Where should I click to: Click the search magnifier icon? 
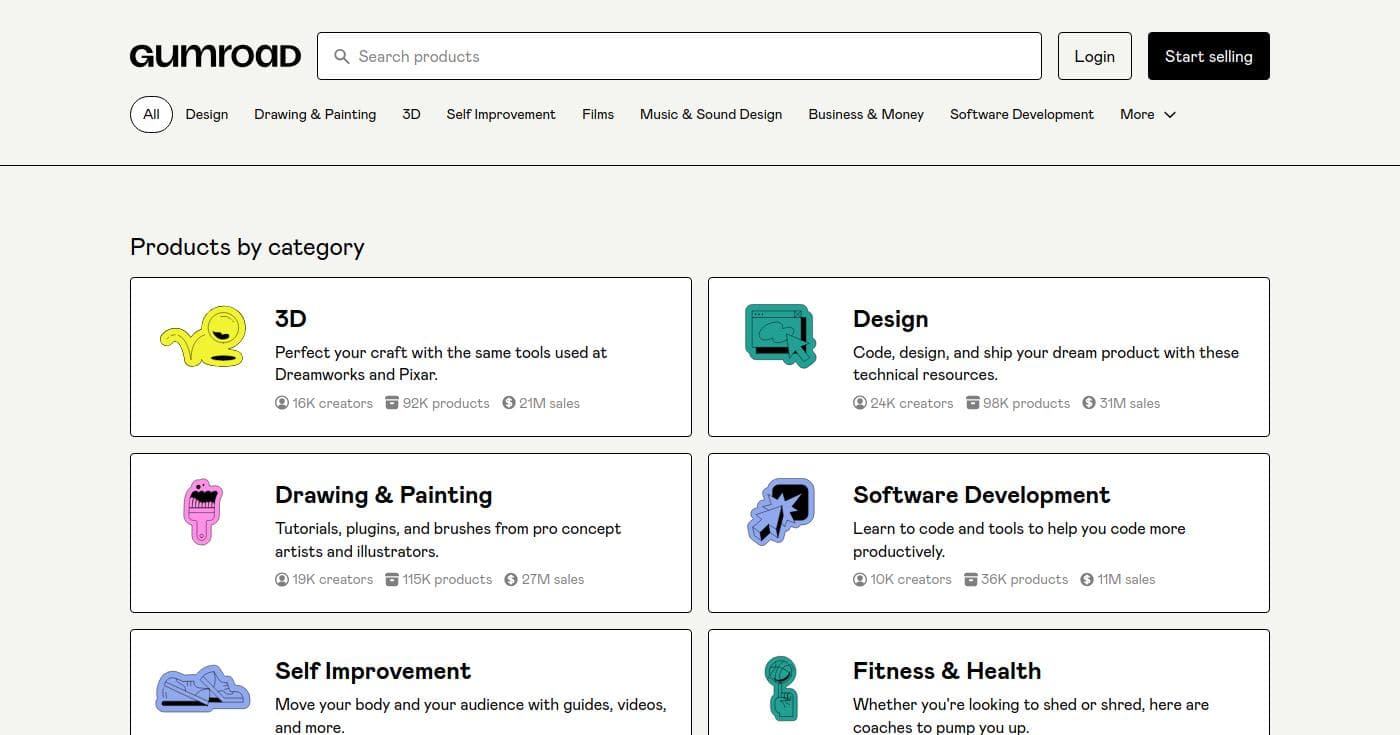point(341,56)
